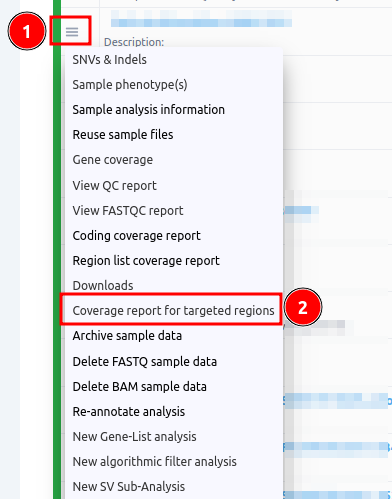Start New algorithmic filter analysis
The width and height of the screenshot is (392, 499).
coord(154,462)
